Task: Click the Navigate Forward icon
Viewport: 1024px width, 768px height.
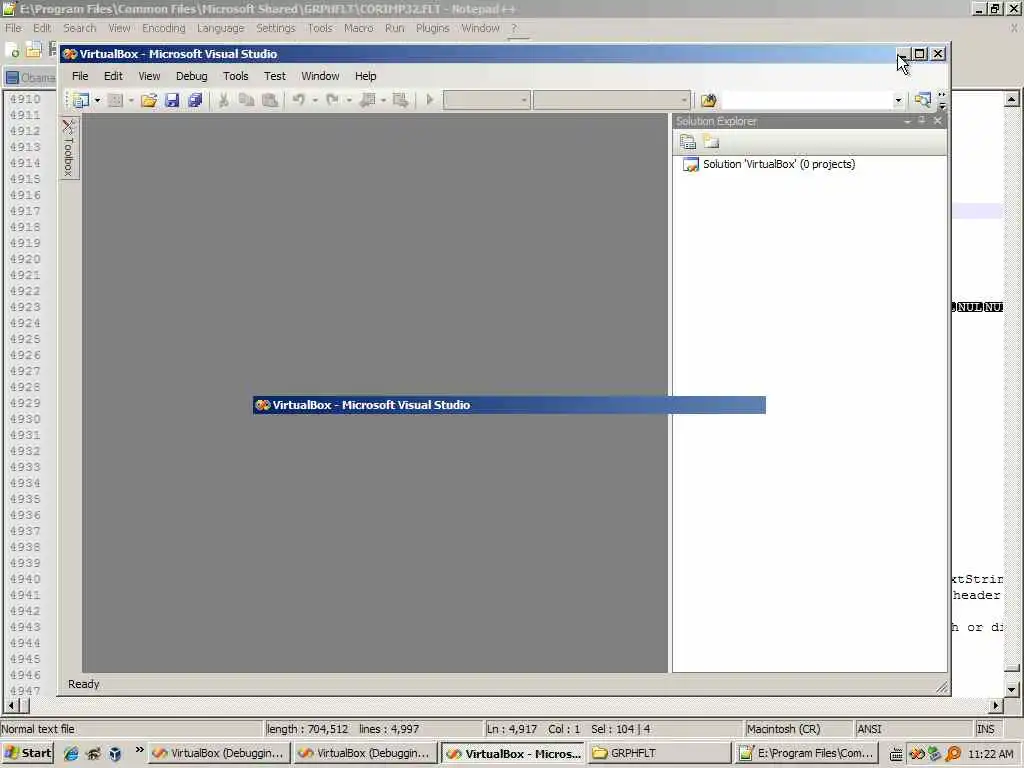Action: [x=401, y=100]
